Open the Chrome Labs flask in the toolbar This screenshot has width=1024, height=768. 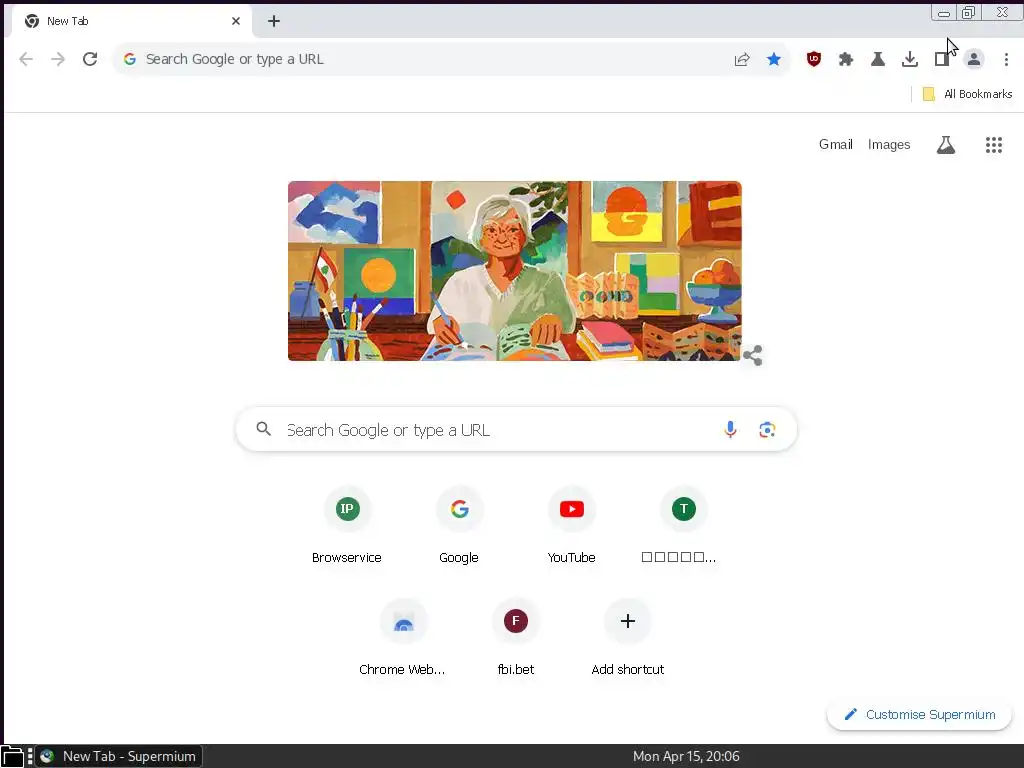pos(878,59)
